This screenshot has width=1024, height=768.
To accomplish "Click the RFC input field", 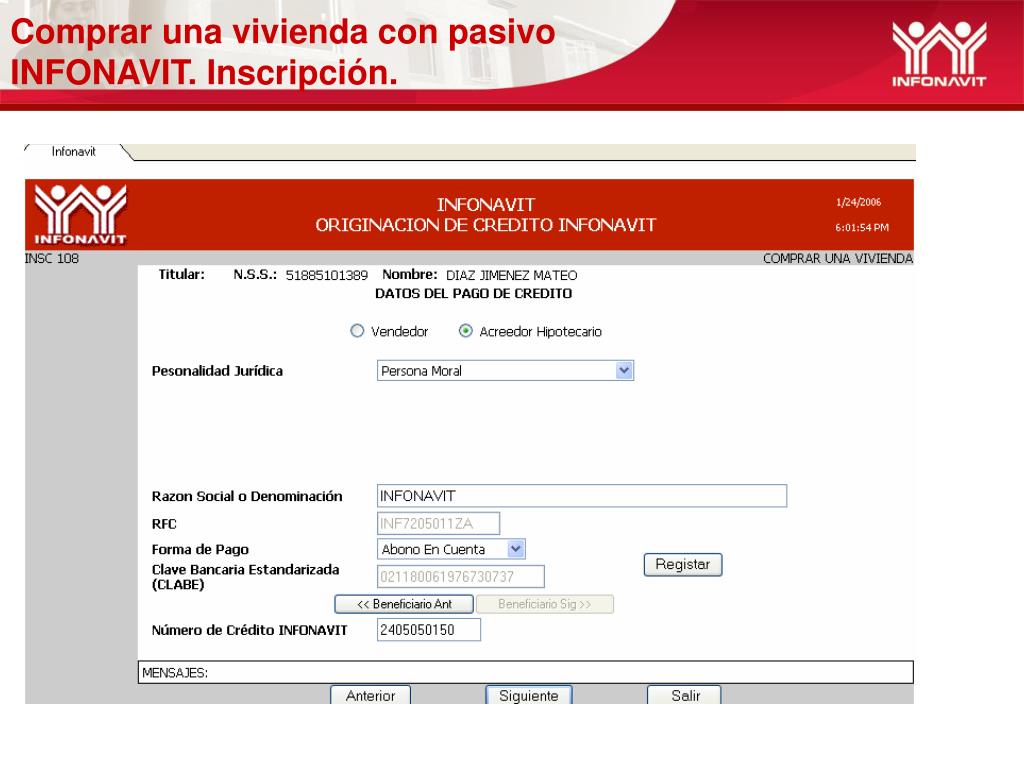I will pyautogui.click(x=438, y=523).
